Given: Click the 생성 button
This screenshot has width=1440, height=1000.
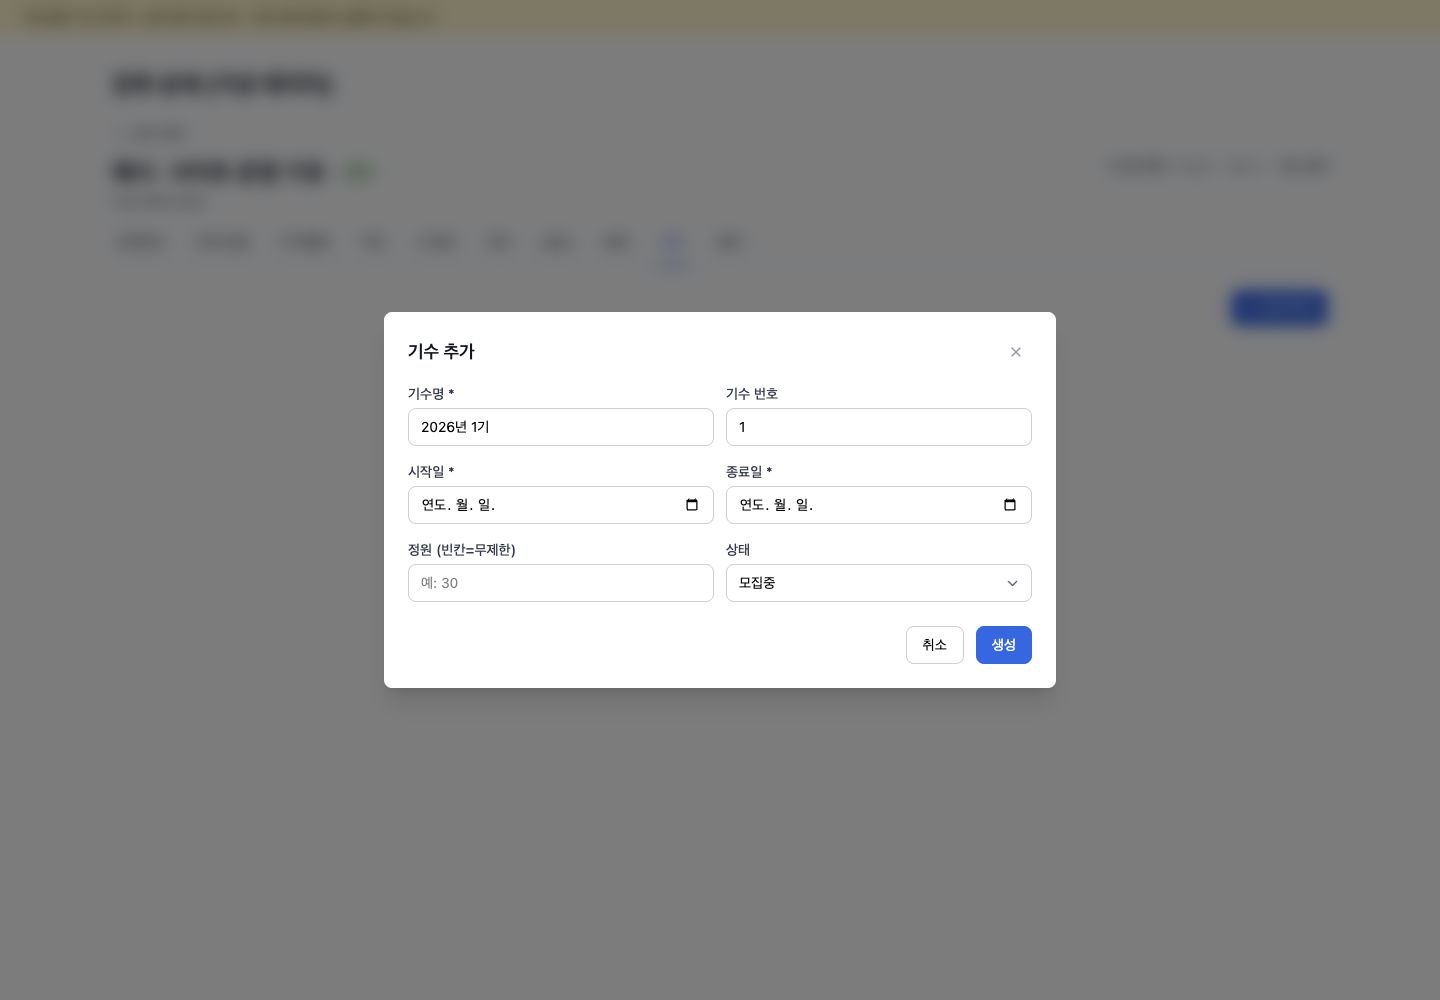Looking at the screenshot, I should tap(1003, 645).
